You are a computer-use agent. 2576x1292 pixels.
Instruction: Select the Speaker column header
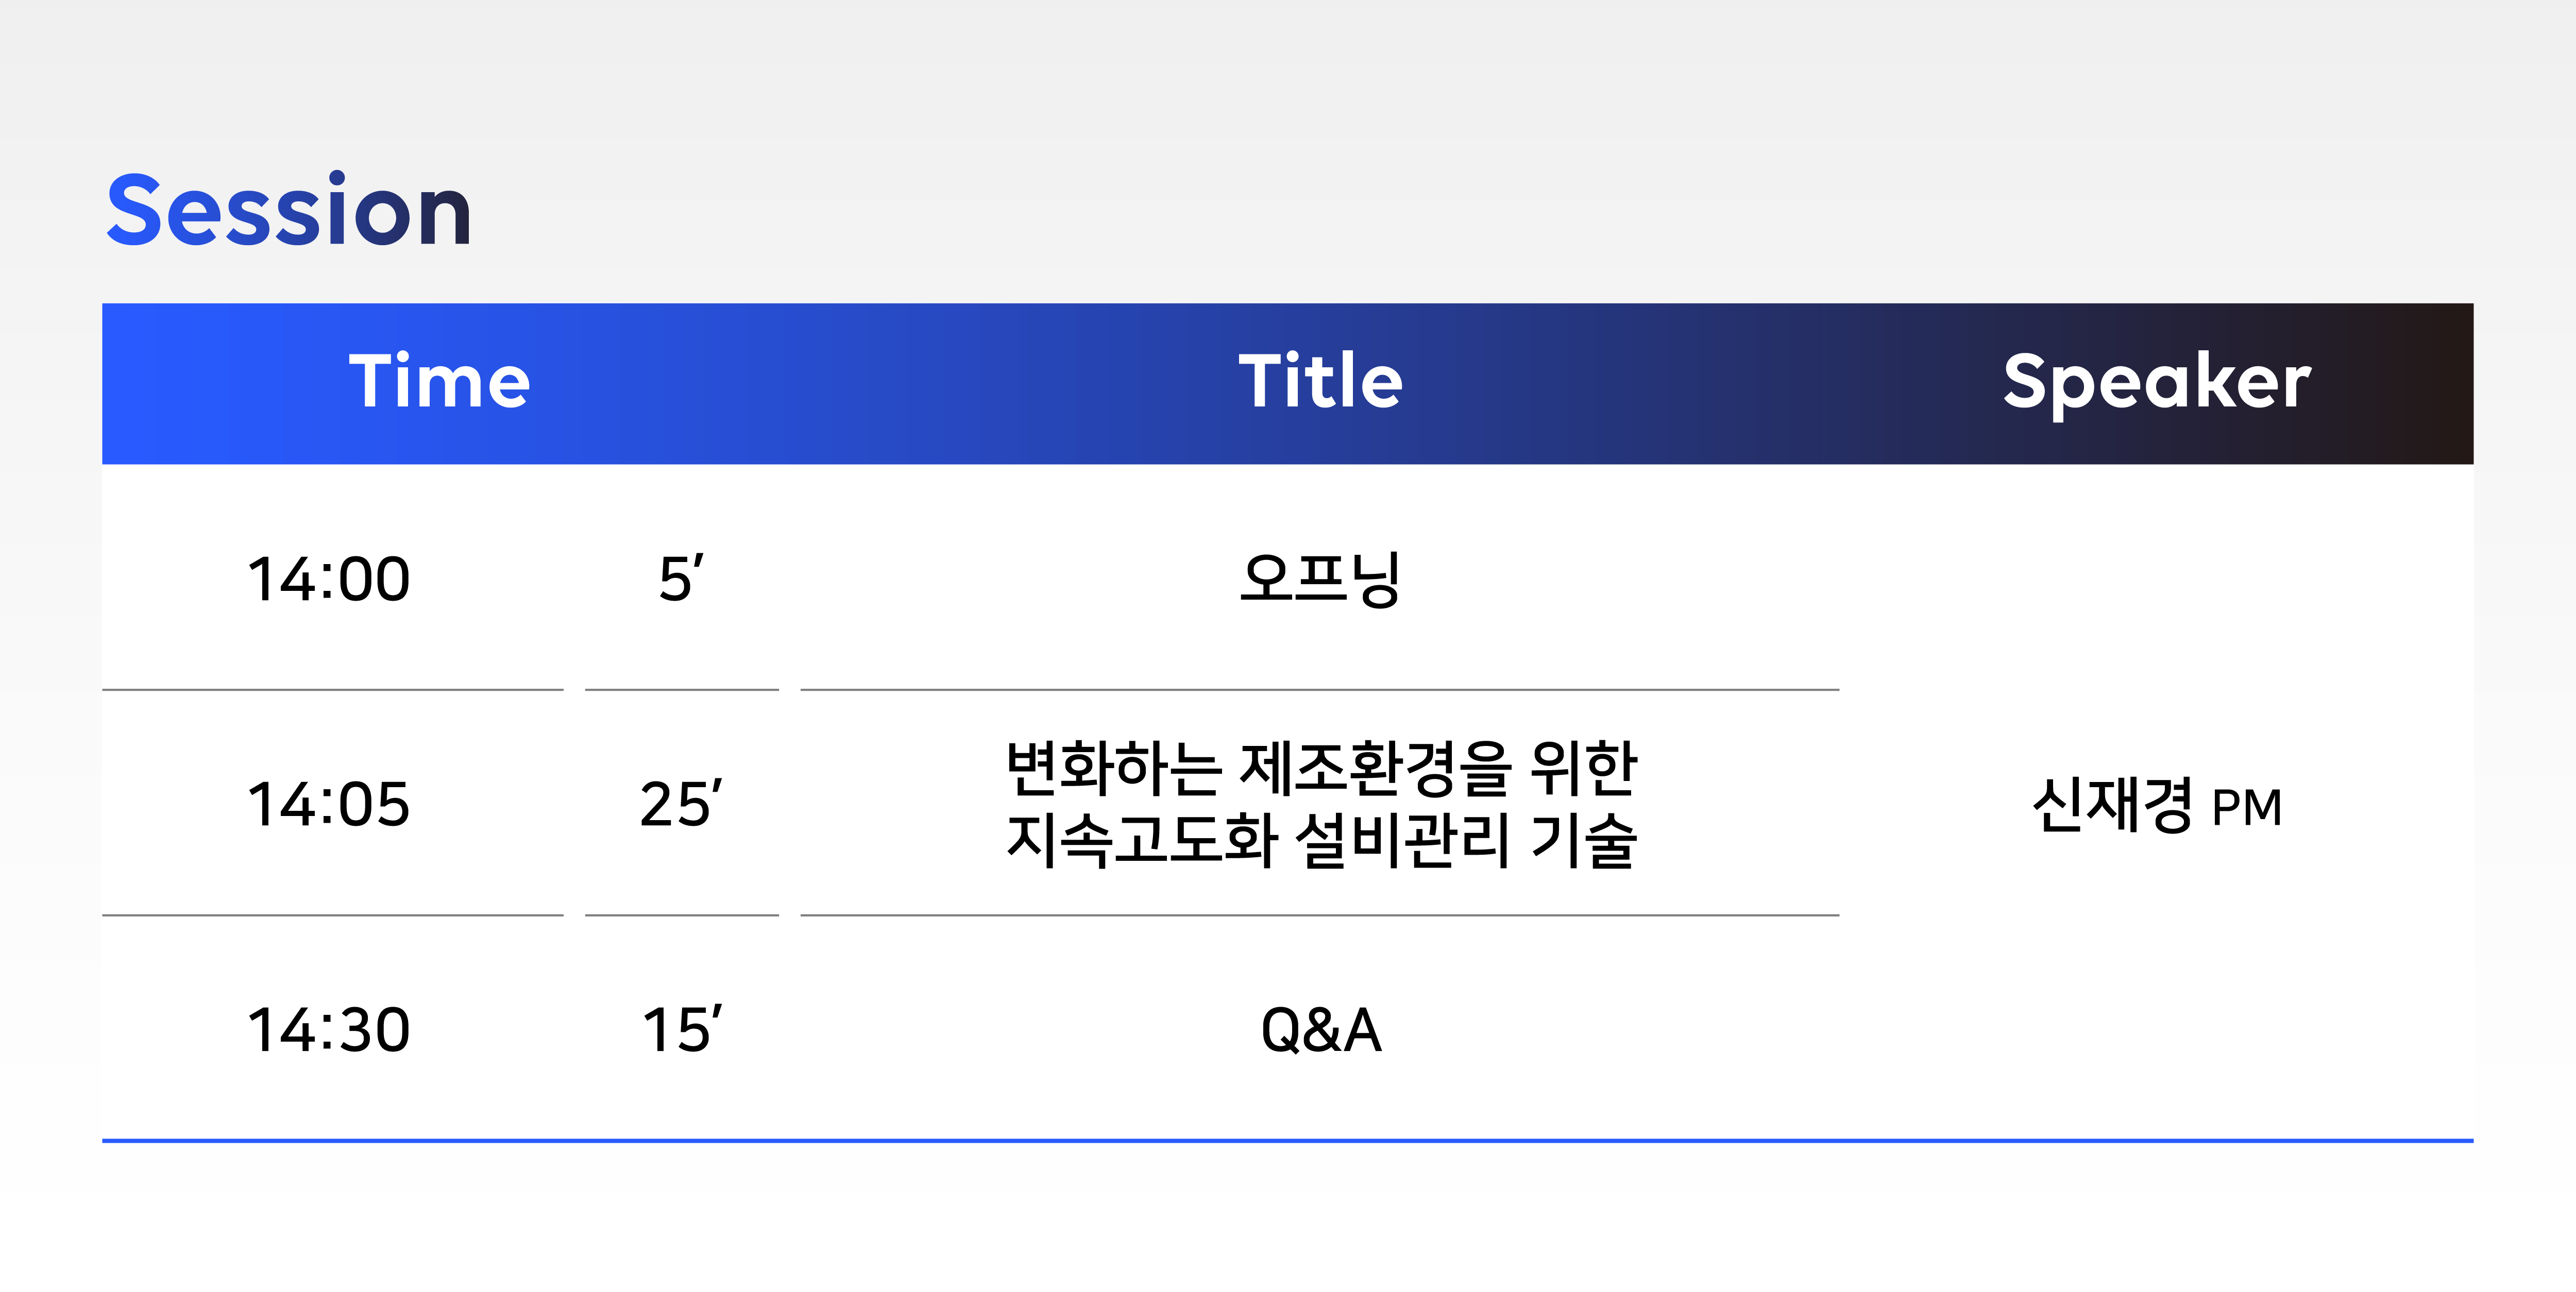pyautogui.click(x=2157, y=383)
